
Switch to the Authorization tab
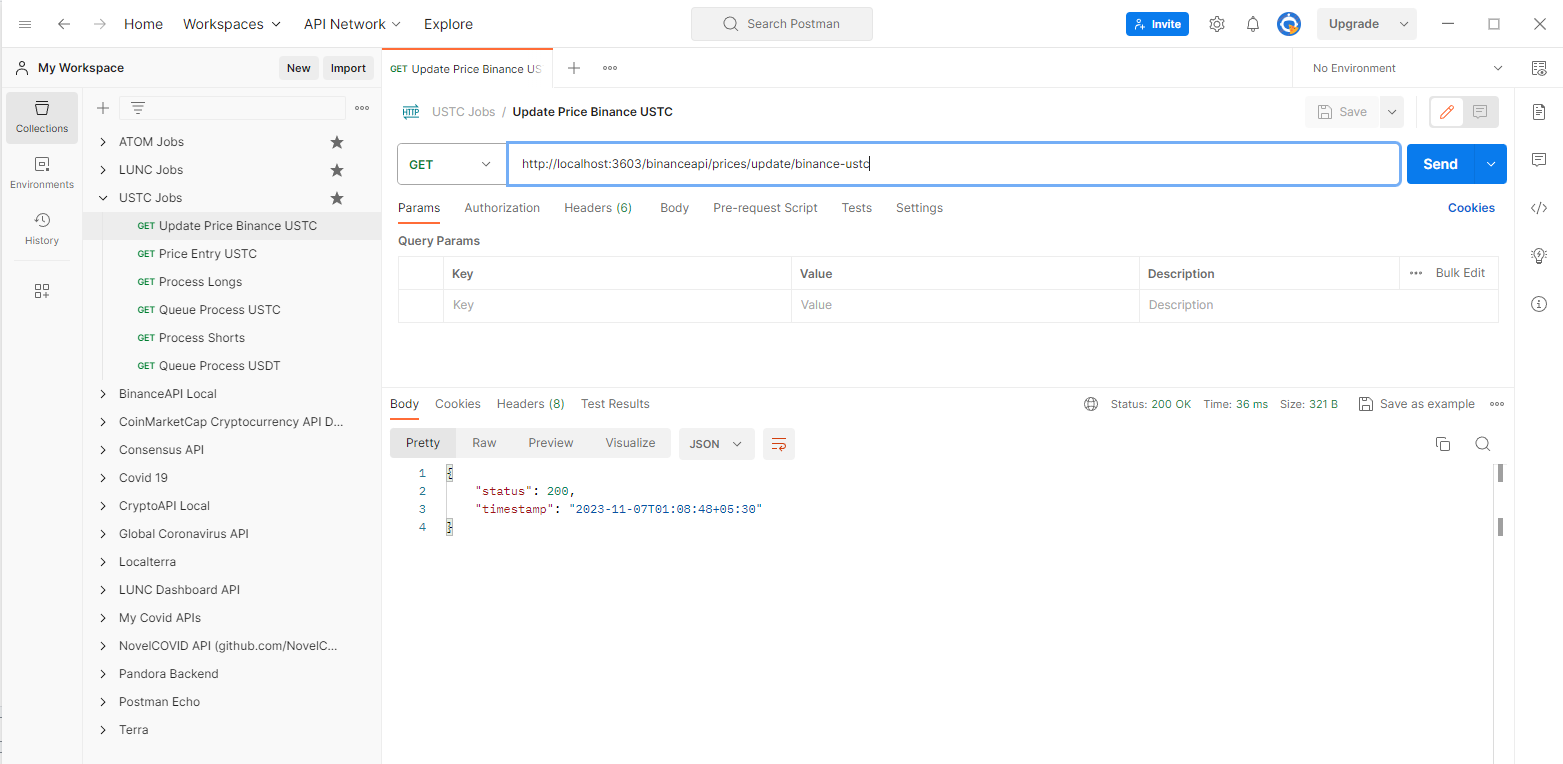(502, 208)
